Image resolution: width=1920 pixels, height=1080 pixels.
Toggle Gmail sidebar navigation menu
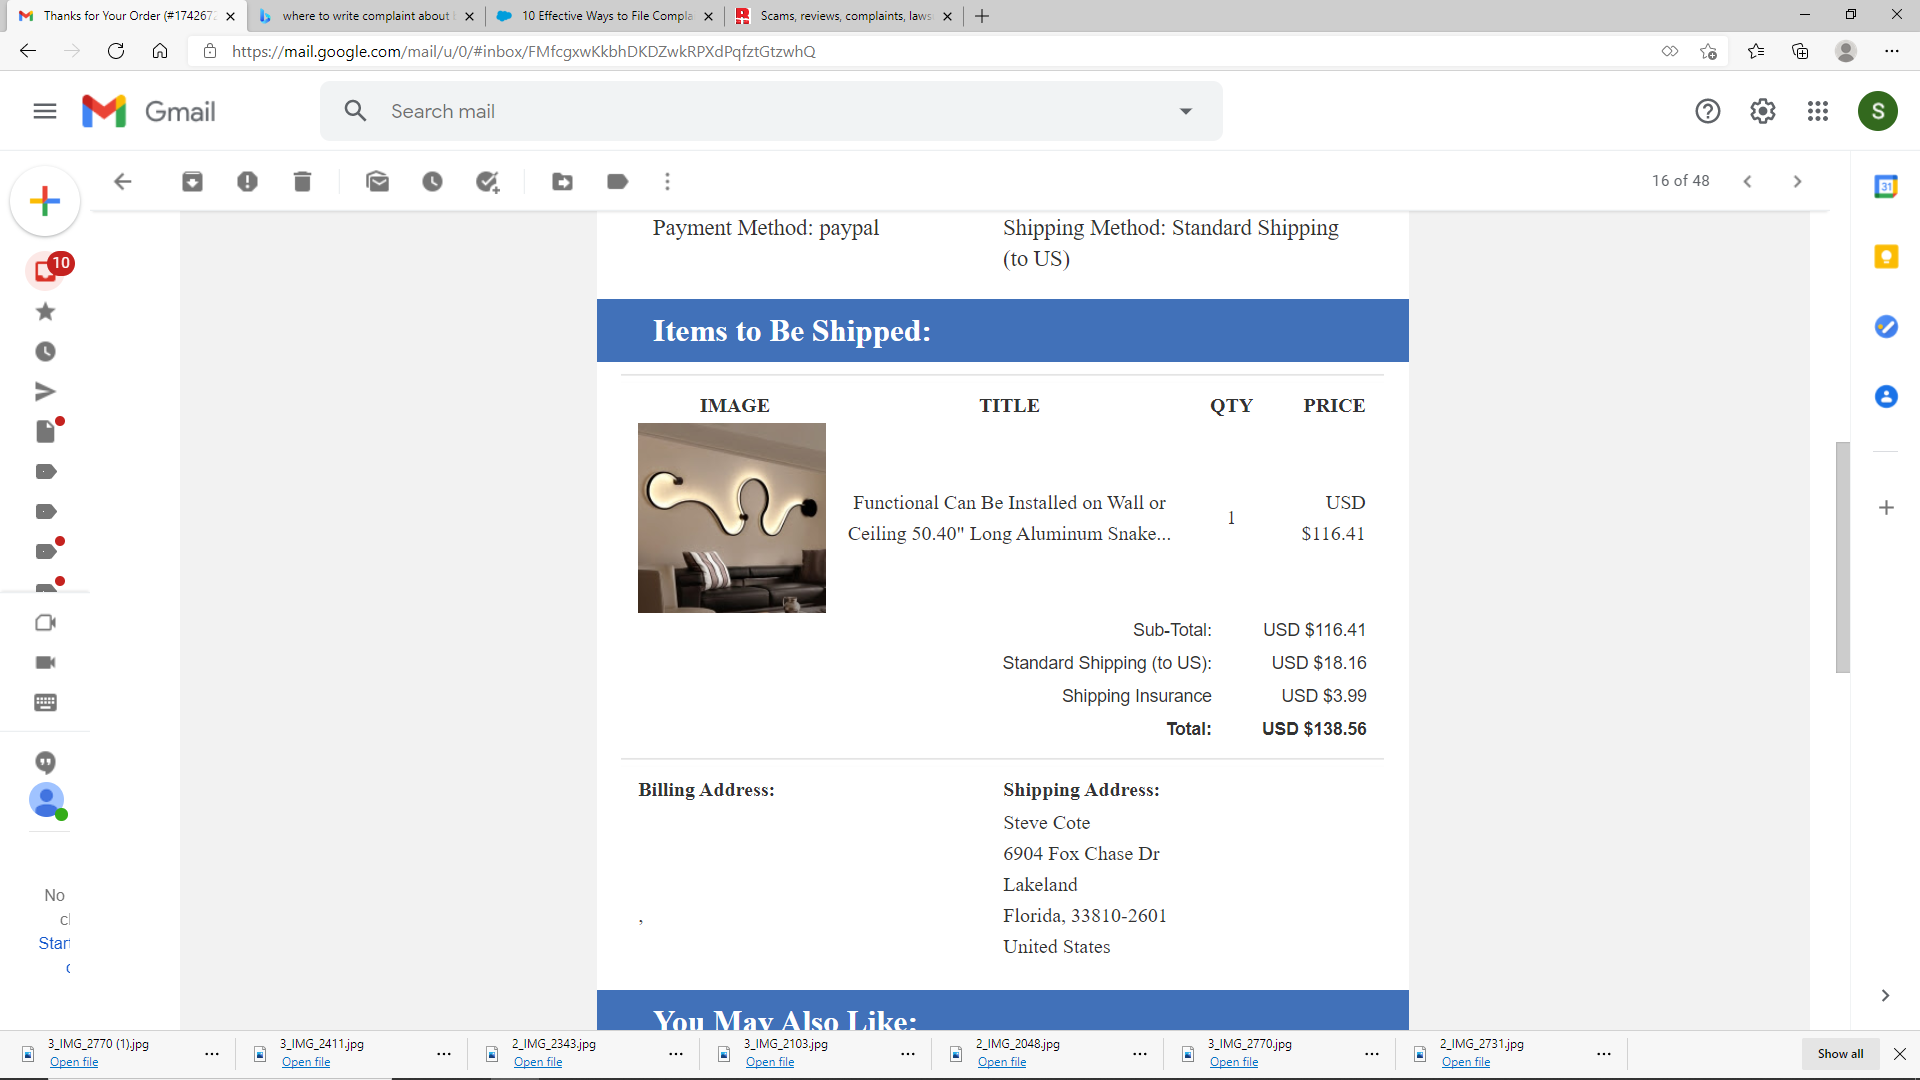tap(45, 111)
